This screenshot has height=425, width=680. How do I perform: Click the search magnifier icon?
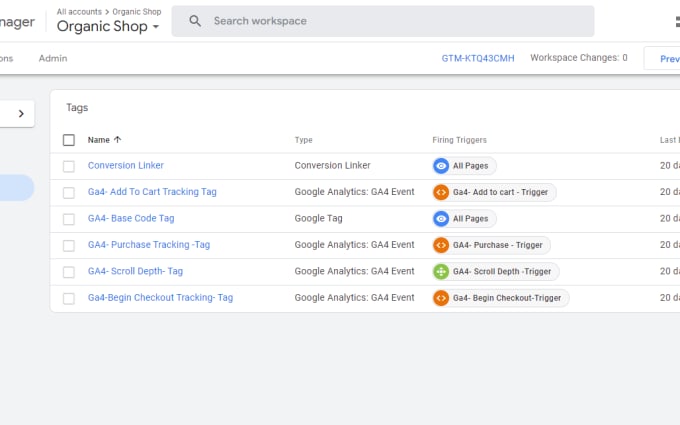(x=195, y=21)
